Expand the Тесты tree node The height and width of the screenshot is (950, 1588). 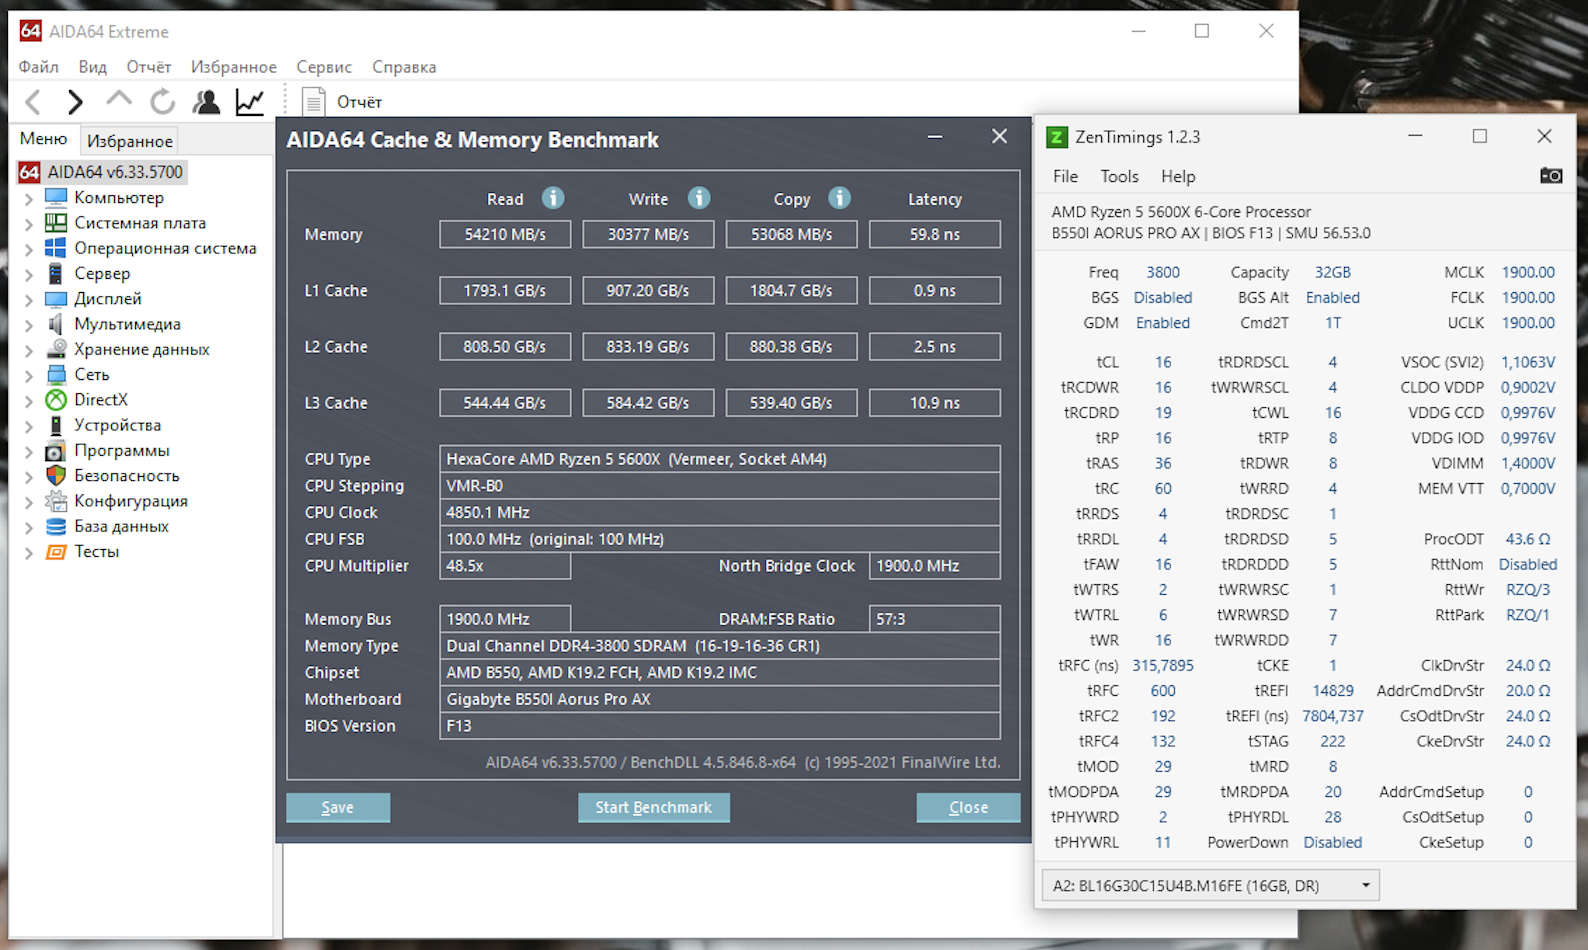(29, 552)
